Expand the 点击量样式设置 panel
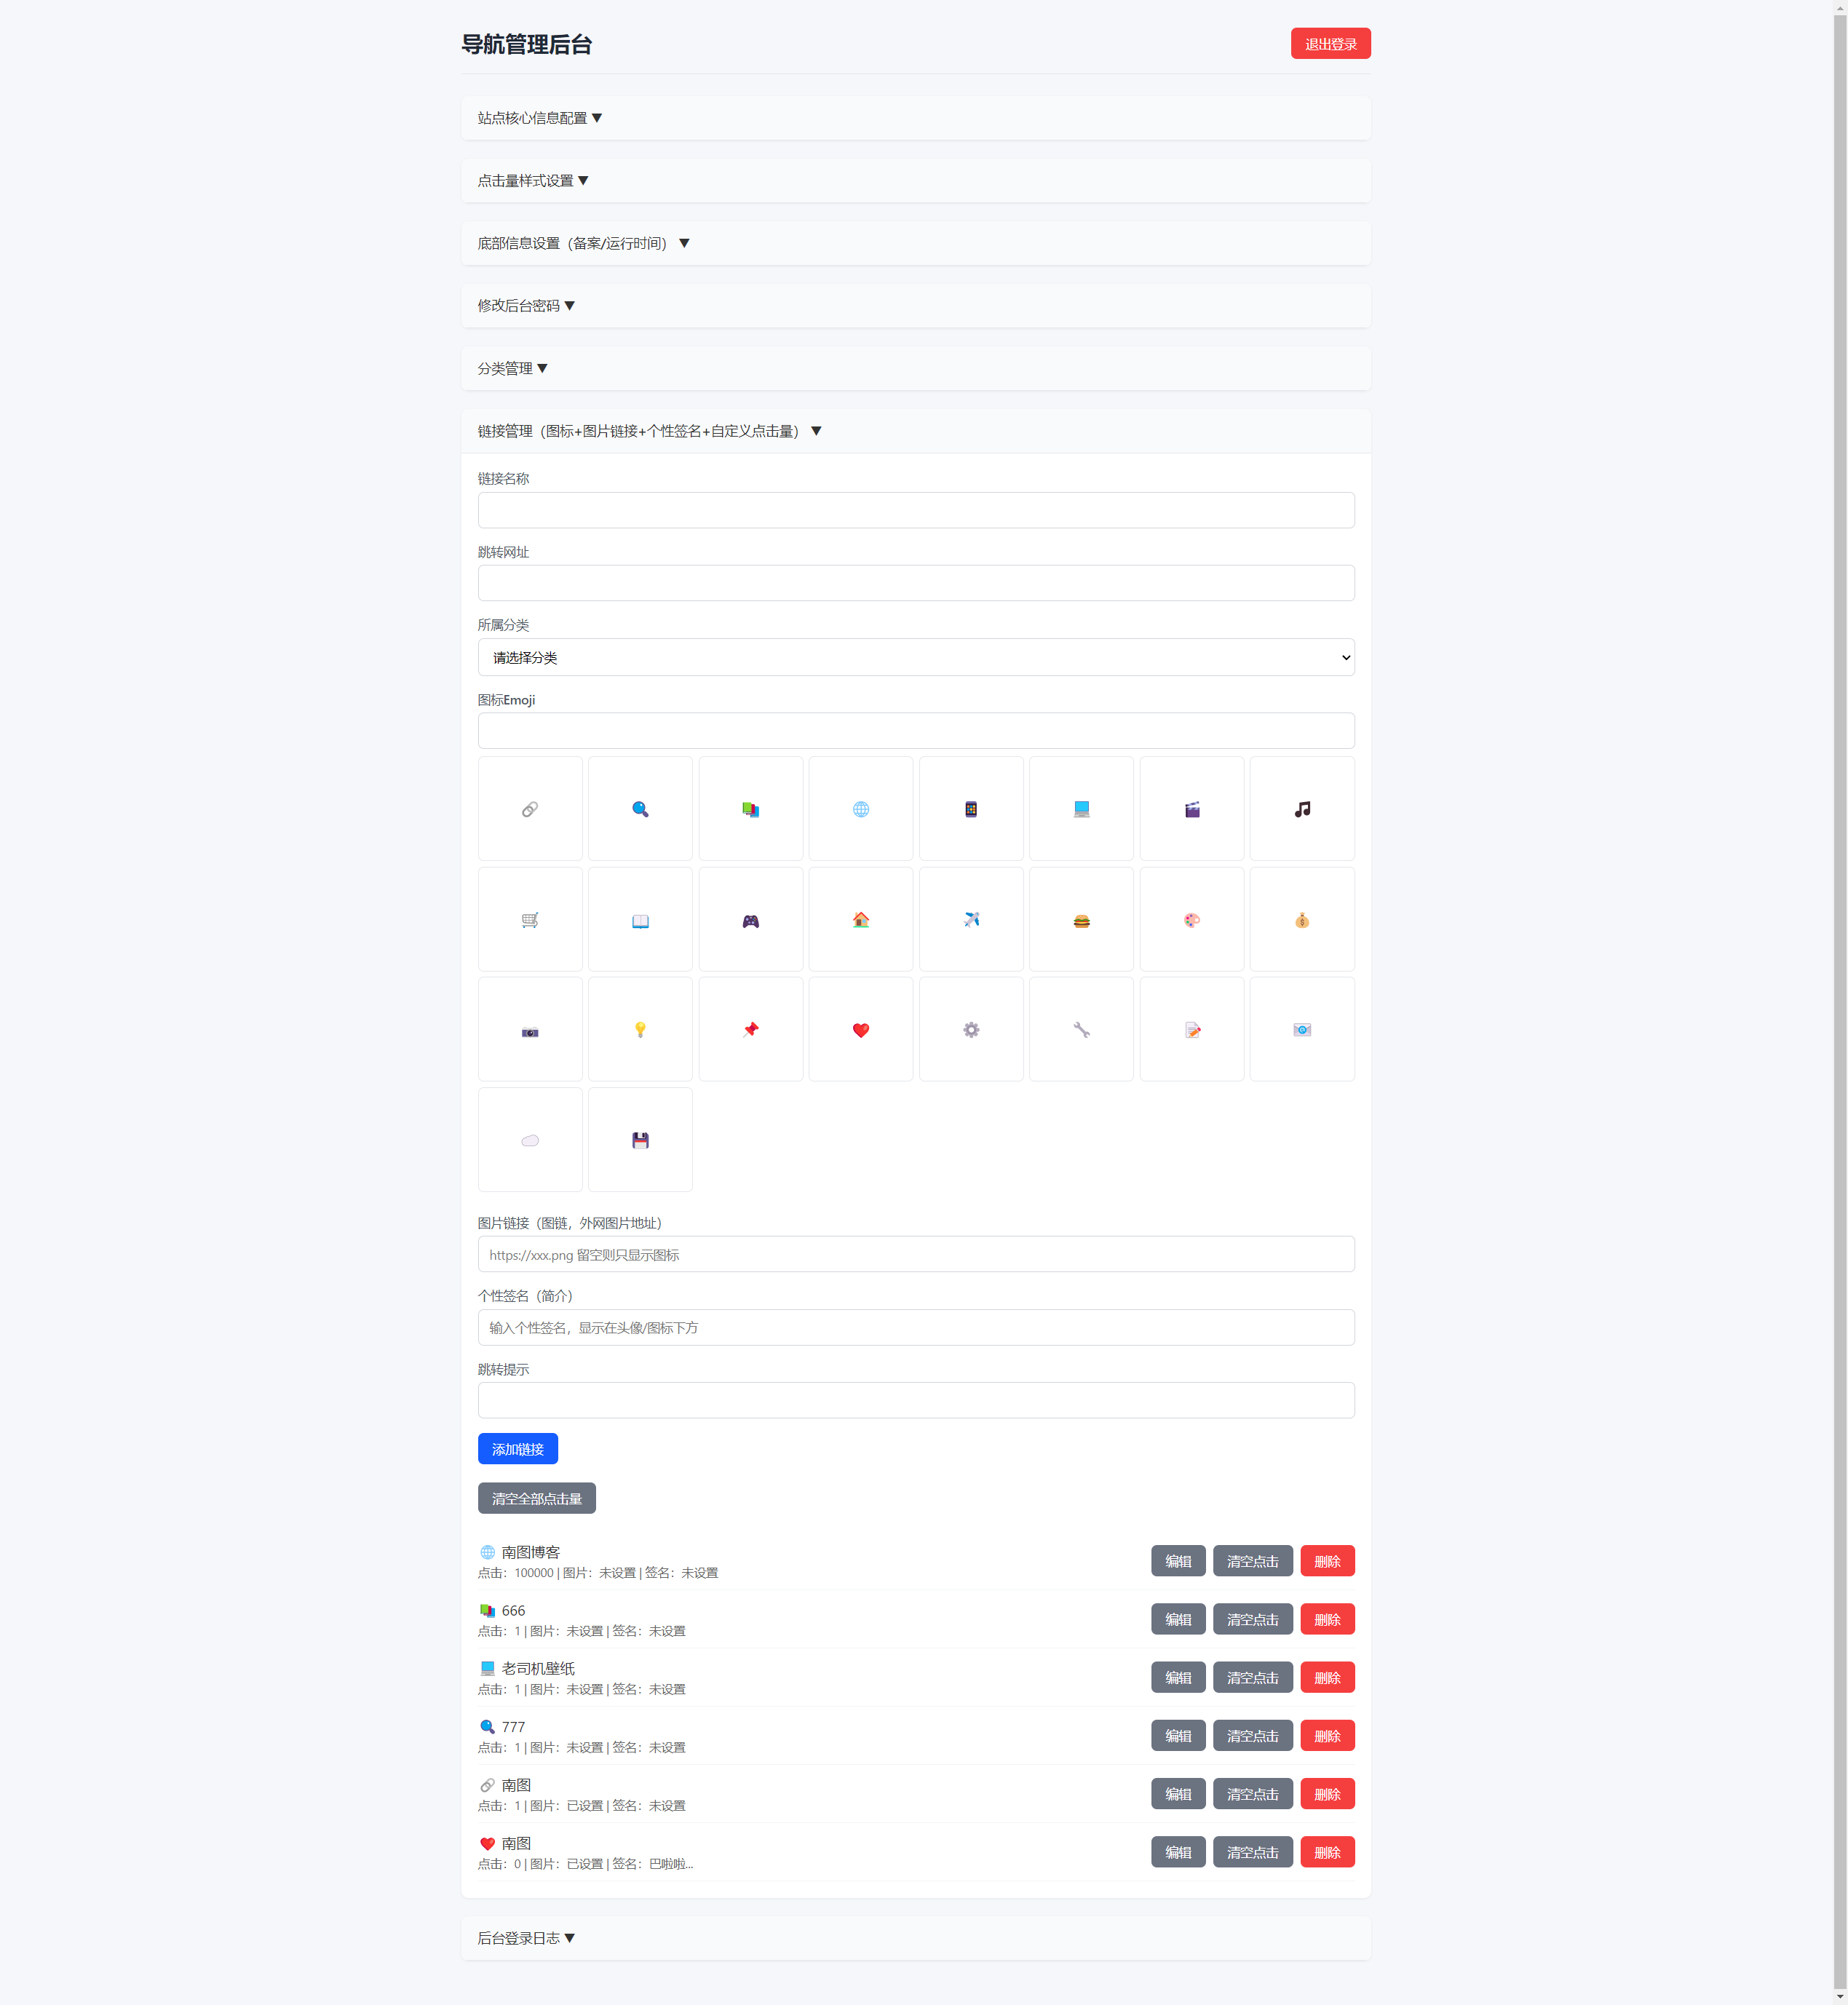The height and width of the screenshot is (2005, 1848). click(533, 181)
